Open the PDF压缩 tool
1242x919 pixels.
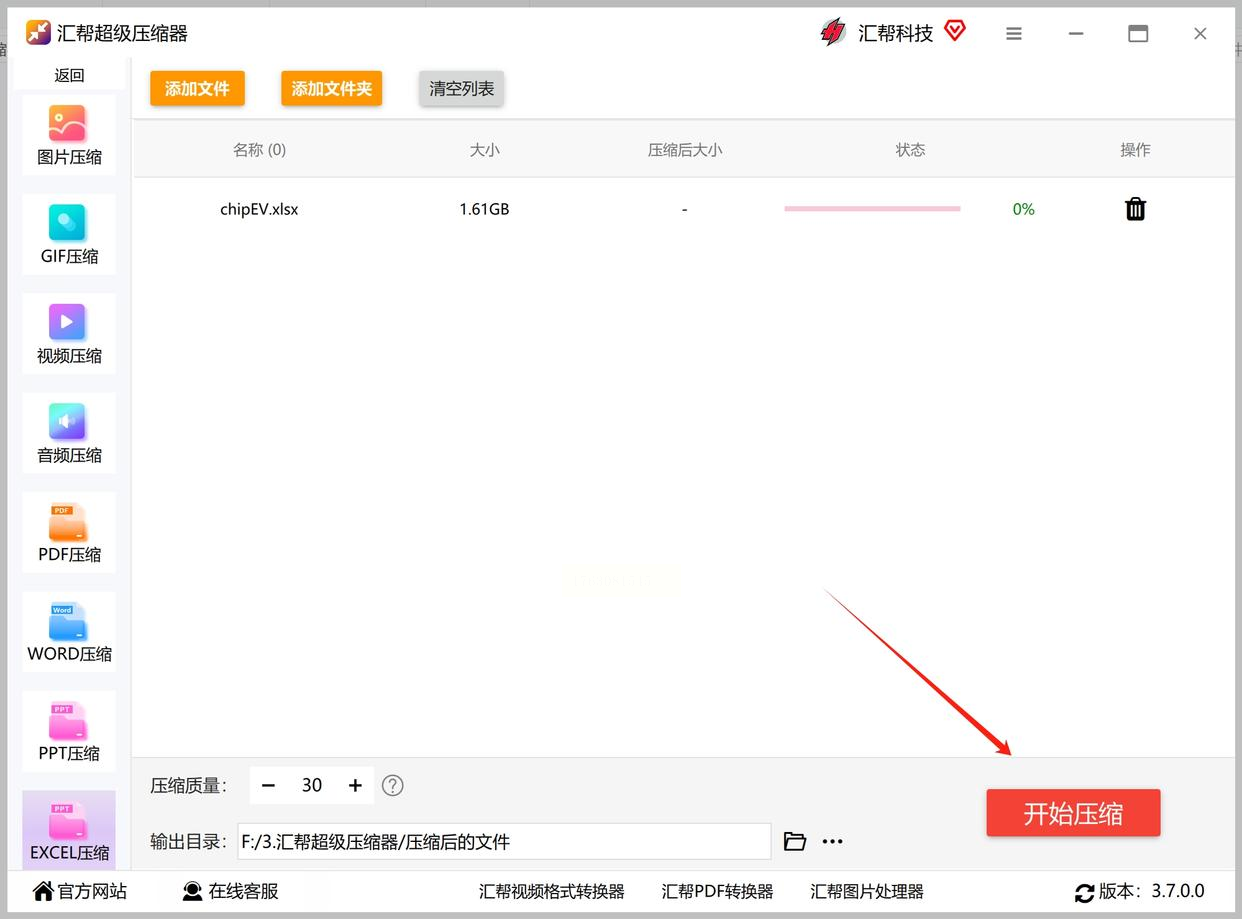pos(69,532)
